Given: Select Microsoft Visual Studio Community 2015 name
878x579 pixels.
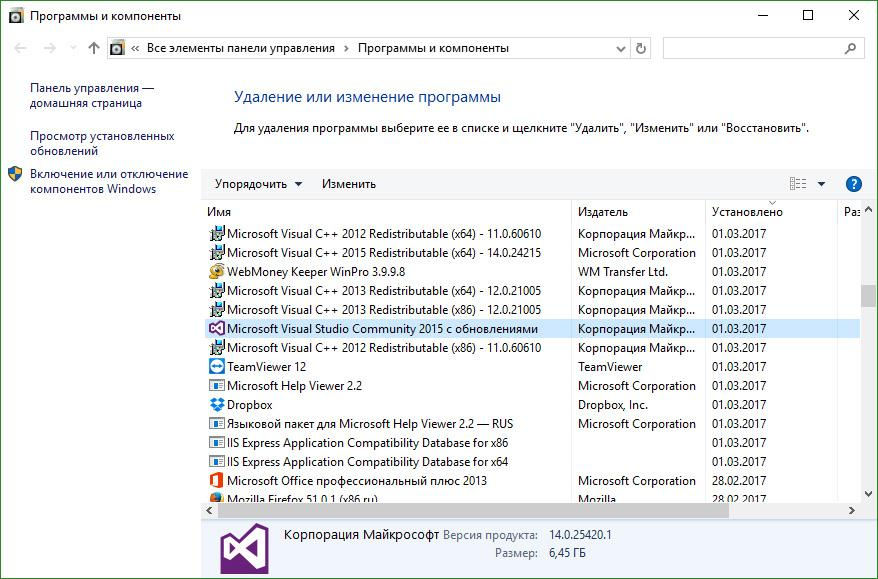Looking at the screenshot, I should (382, 329).
